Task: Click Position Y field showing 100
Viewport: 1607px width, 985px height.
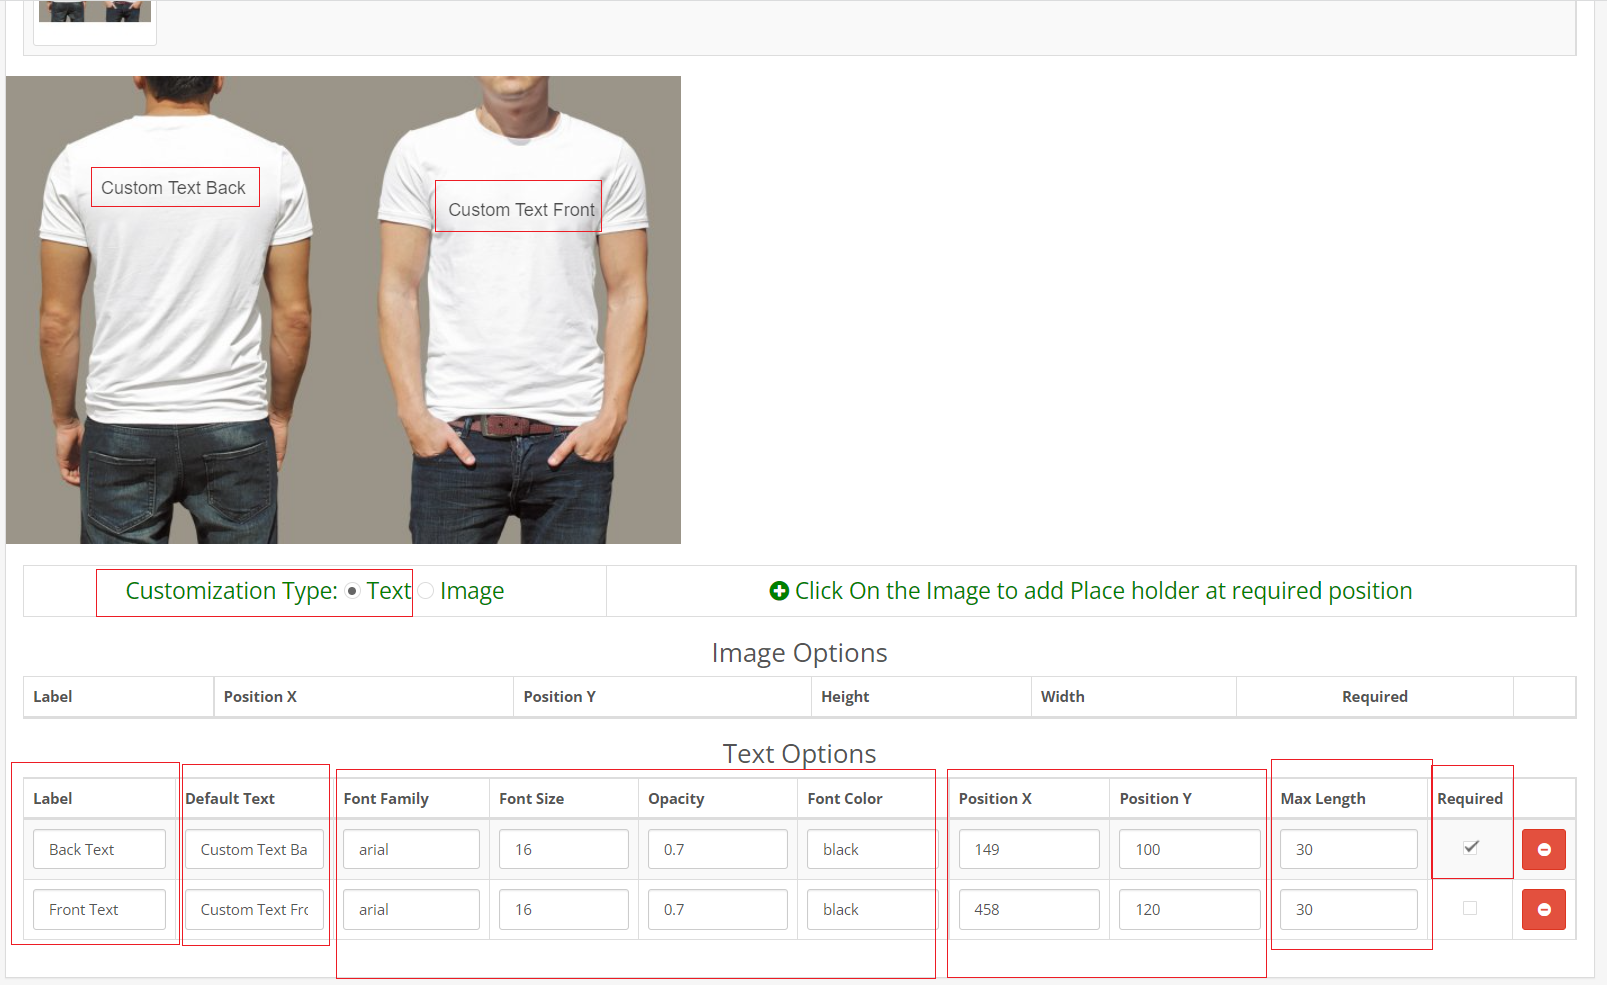Action: click(1190, 849)
